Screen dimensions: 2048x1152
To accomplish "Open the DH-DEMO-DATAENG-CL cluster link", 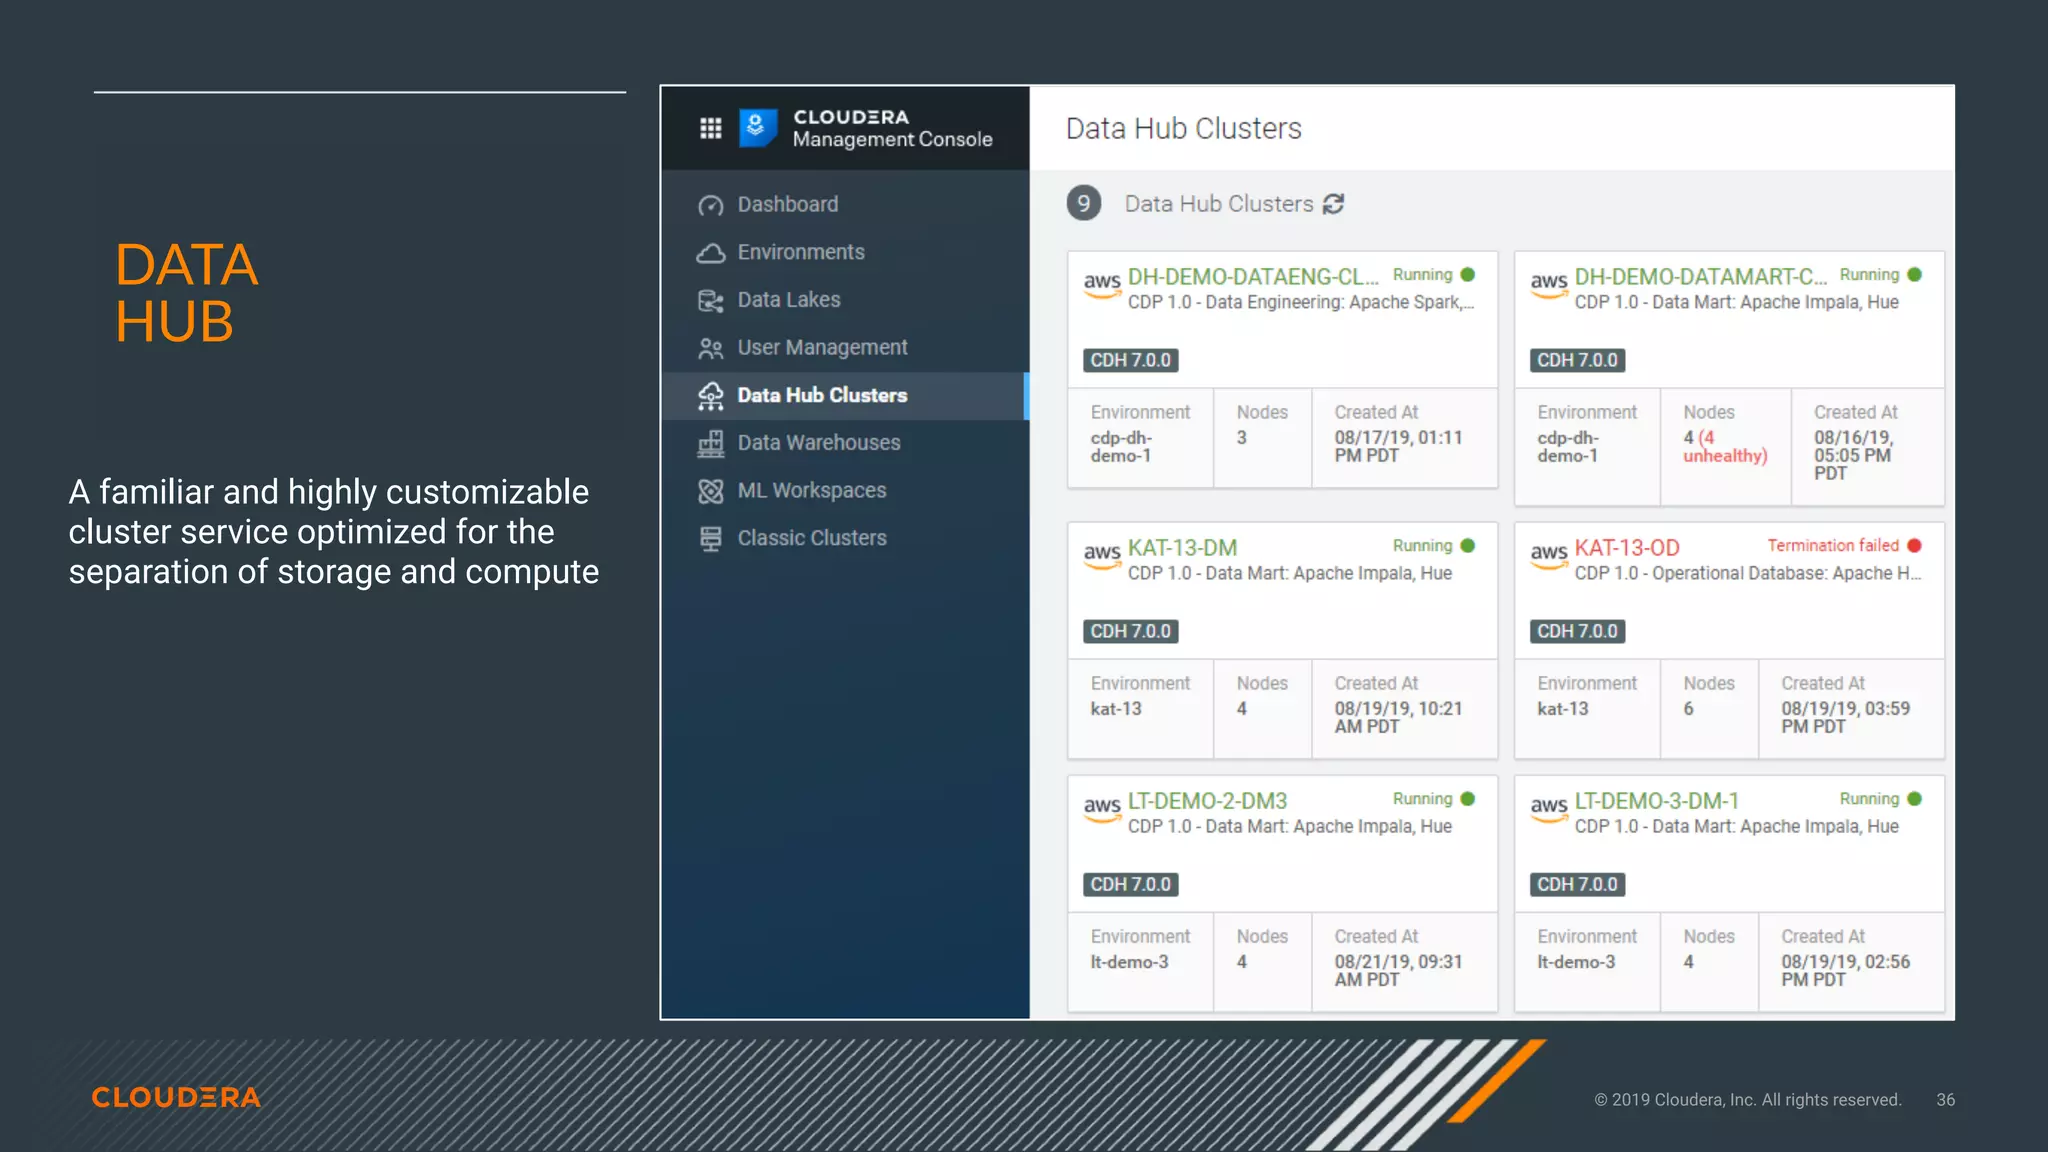I will [x=1253, y=277].
